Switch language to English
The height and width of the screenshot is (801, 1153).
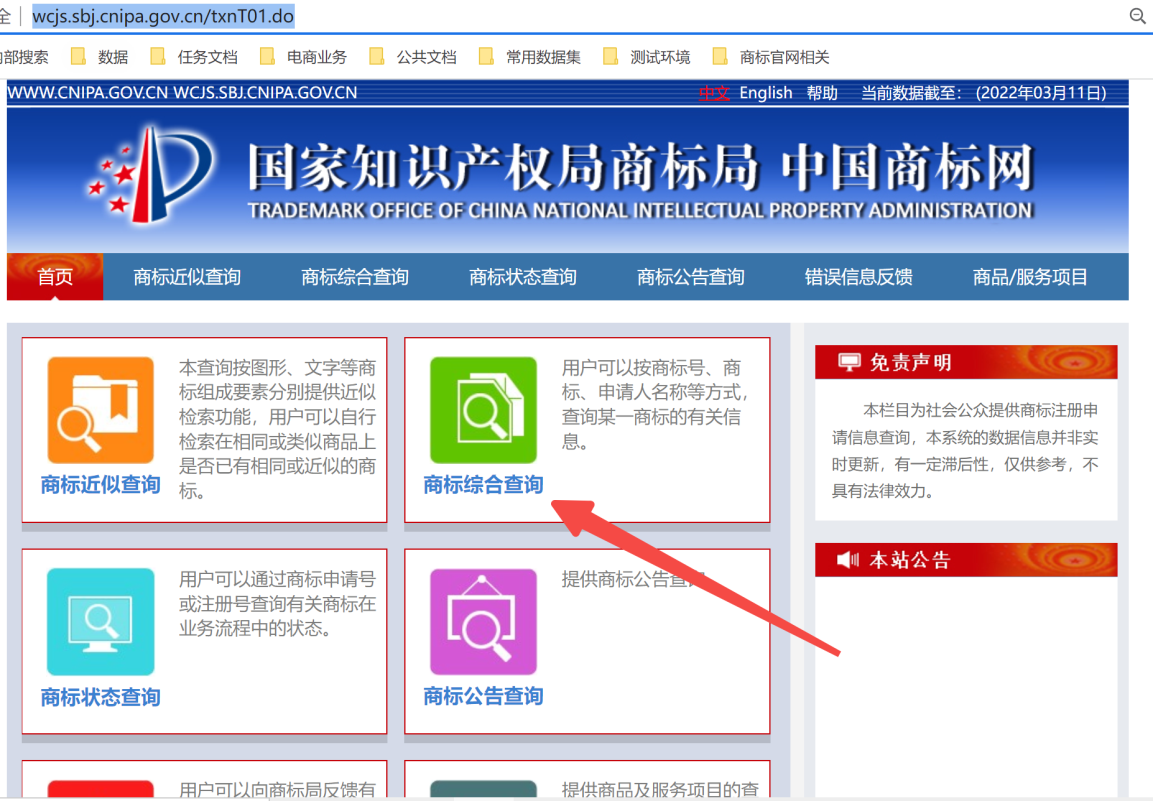[765, 93]
